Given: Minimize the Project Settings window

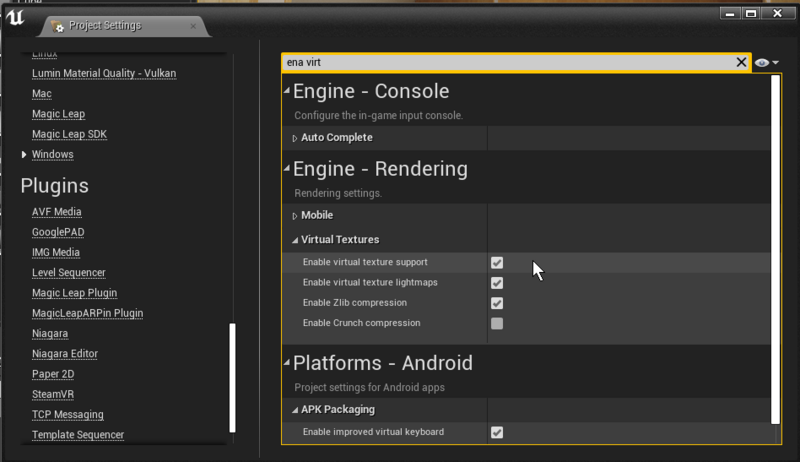Looking at the screenshot, I should pos(730,14).
